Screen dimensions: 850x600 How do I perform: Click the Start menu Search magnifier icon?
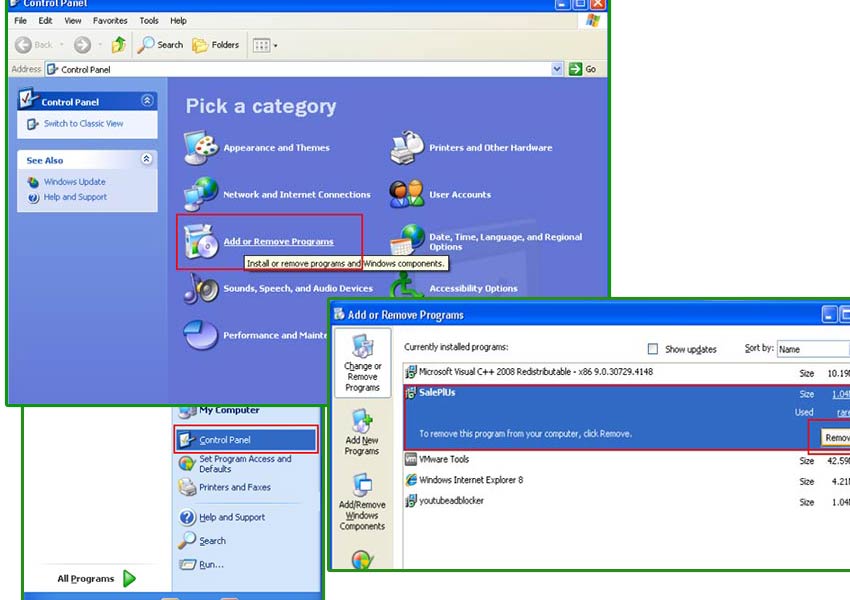pos(187,540)
